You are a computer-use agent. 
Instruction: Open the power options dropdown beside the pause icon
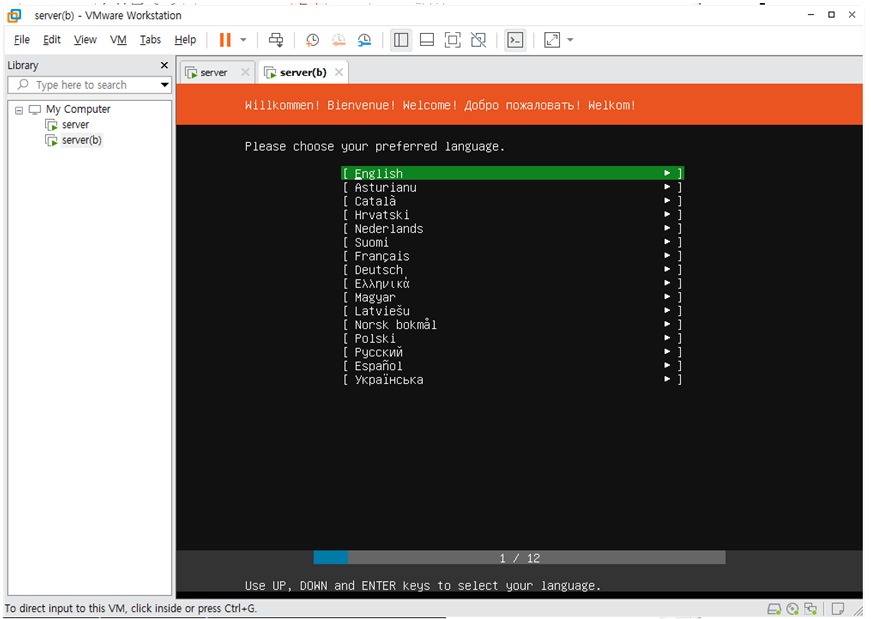click(243, 39)
